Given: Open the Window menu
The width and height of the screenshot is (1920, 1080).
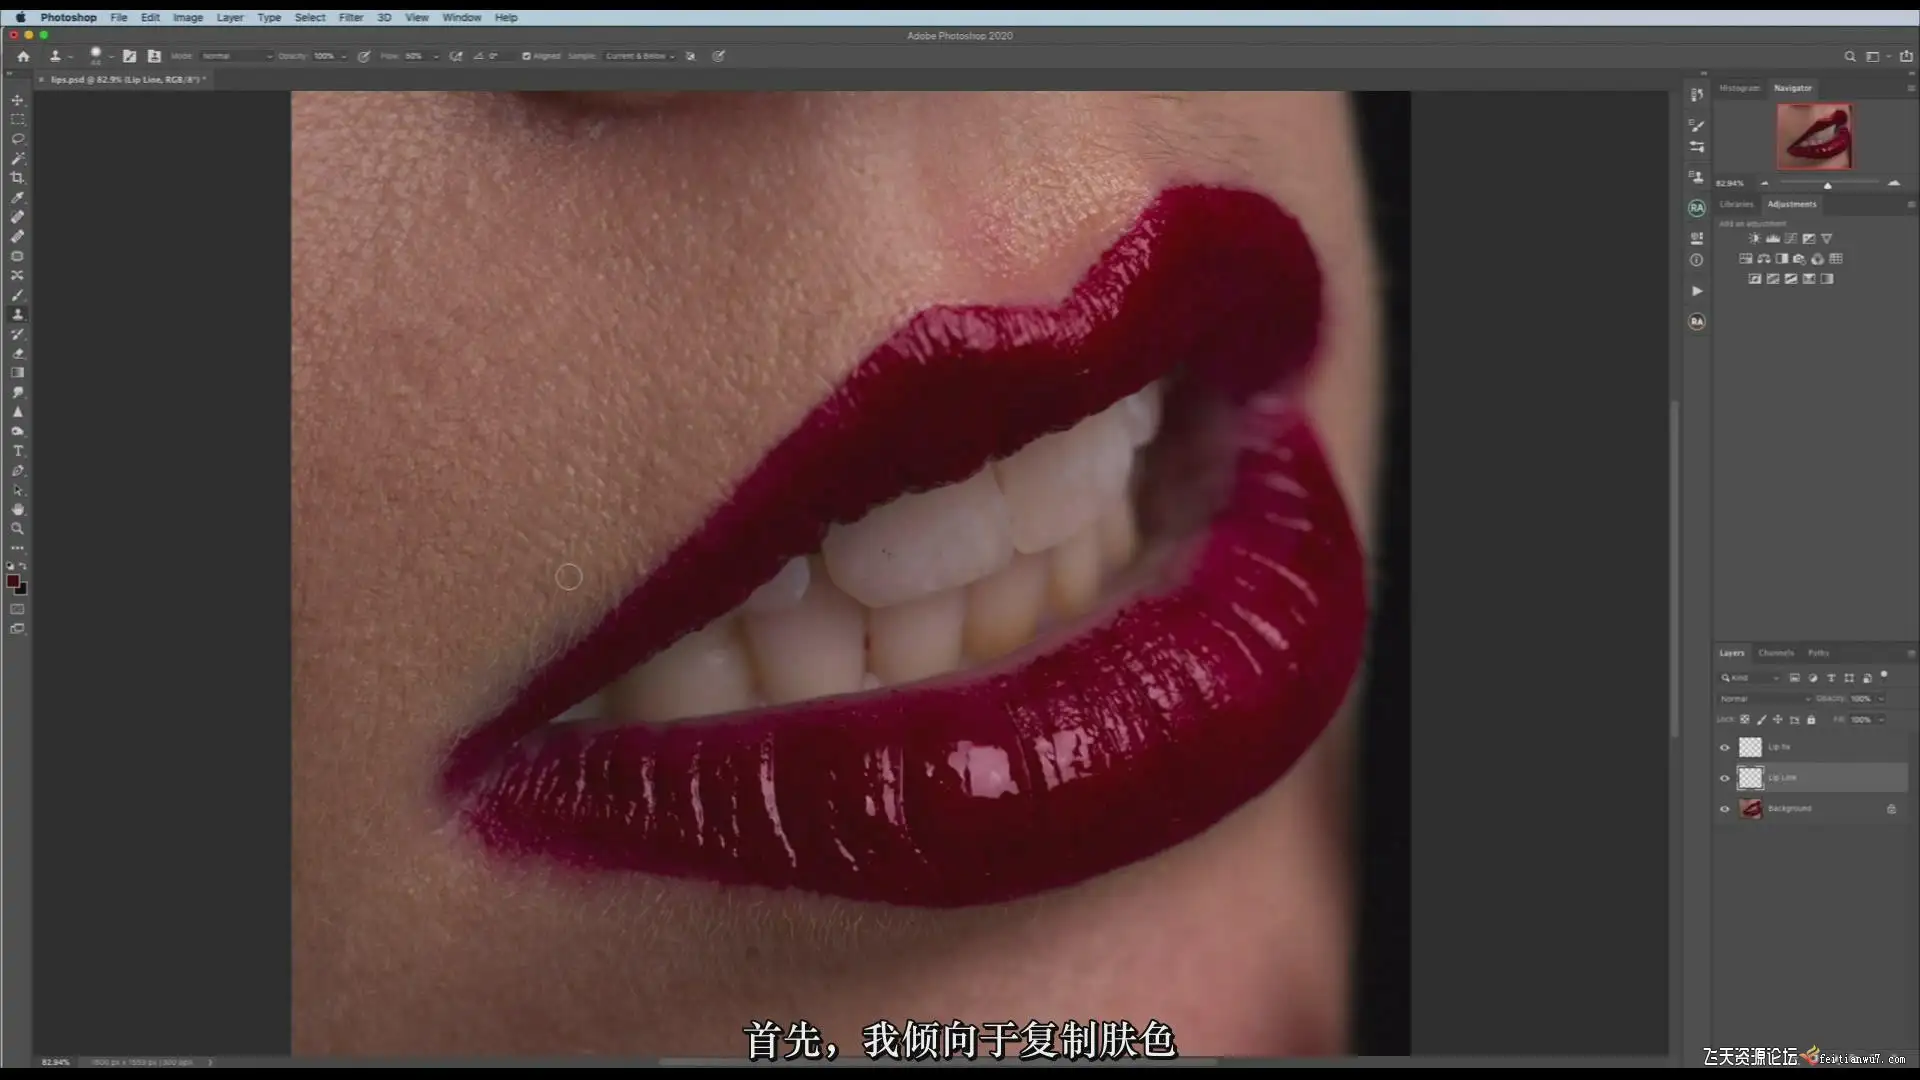Looking at the screenshot, I should 461,17.
